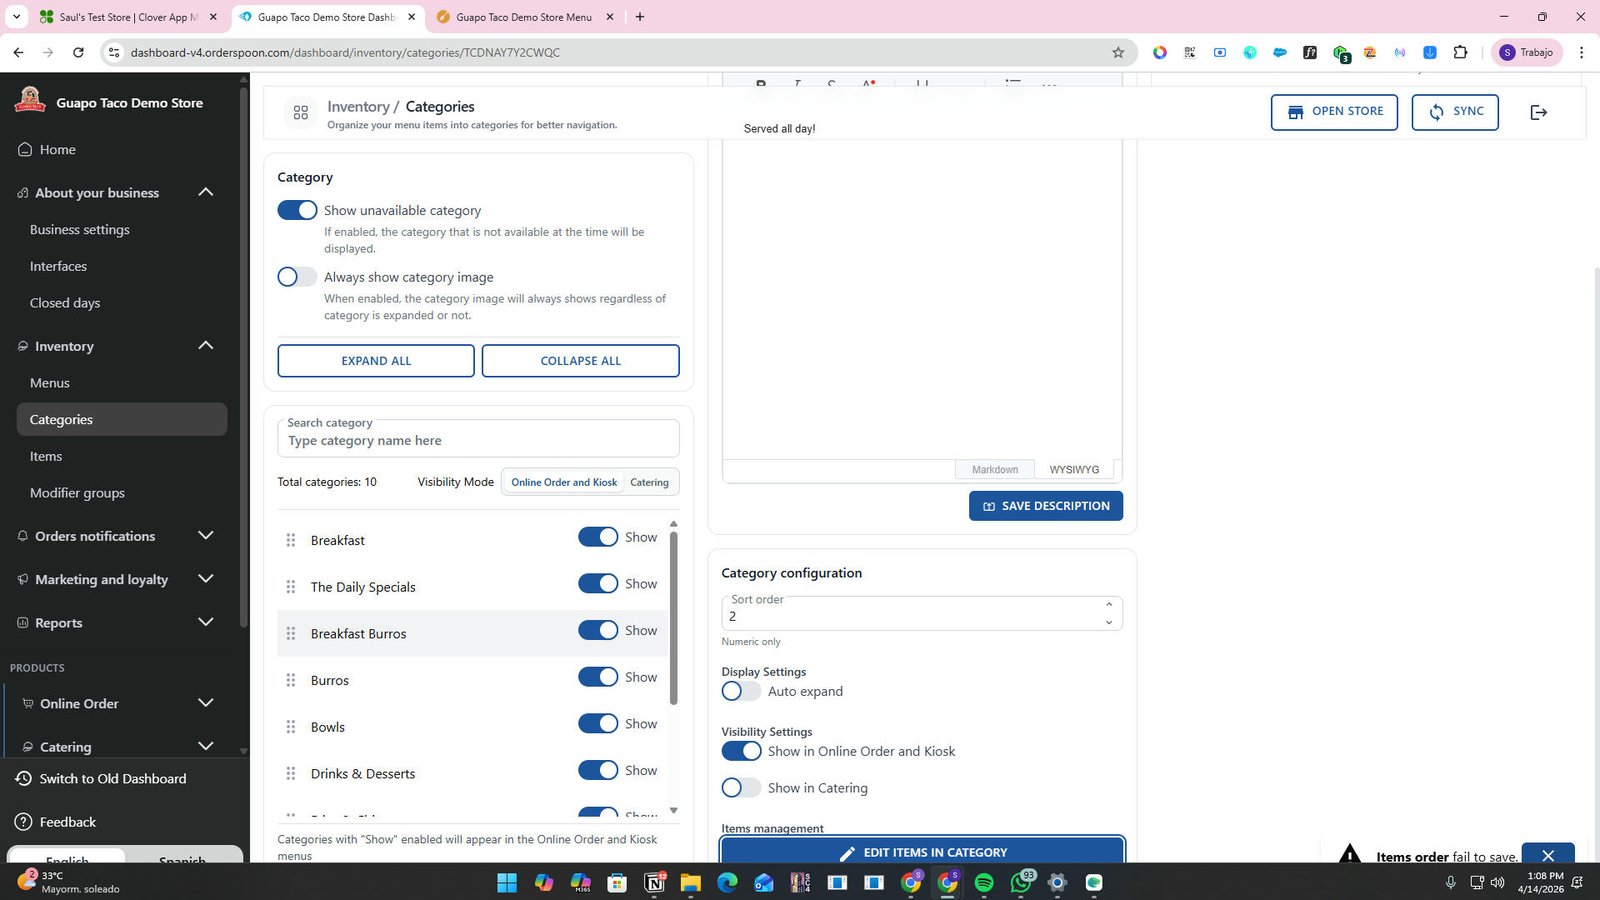Open WhatsApp from the taskbar
This screenshot has height=900, width=1600.
coord(1021,882)
